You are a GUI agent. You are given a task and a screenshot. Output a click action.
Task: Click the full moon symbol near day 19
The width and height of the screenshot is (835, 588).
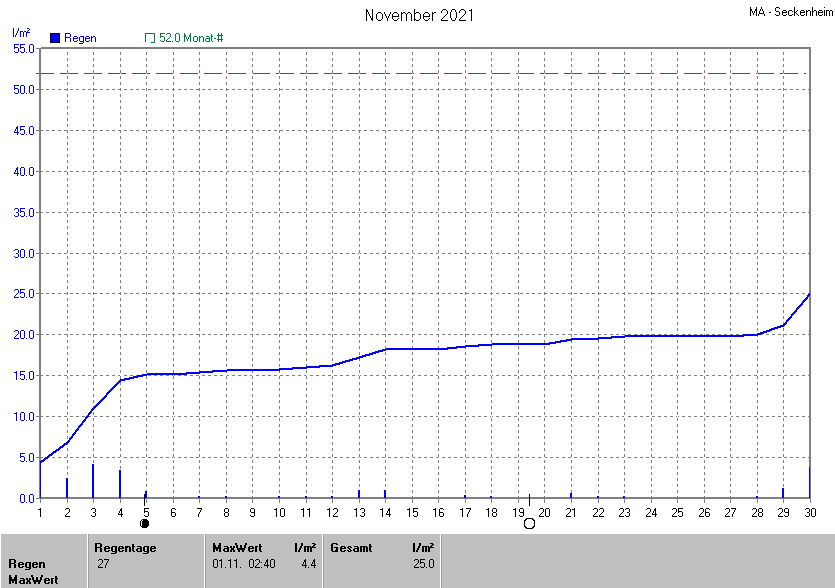(529, 523)
